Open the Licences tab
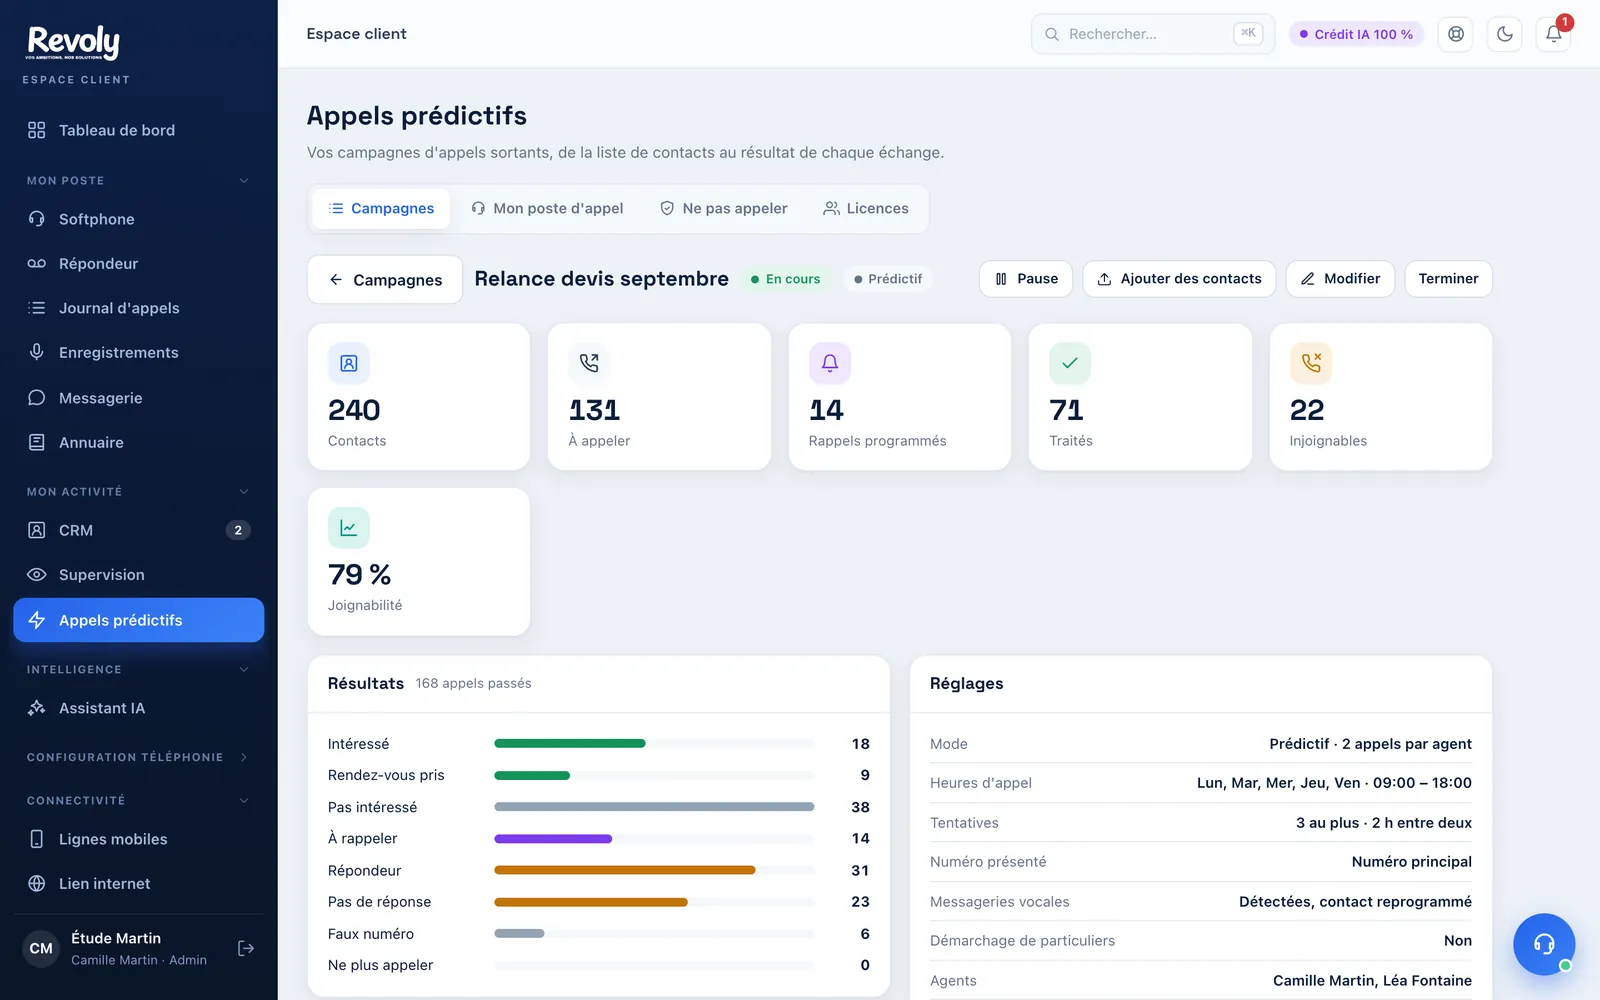Image resolution: width=1600 pixels, height=1000 pixels. coord(866,208)
